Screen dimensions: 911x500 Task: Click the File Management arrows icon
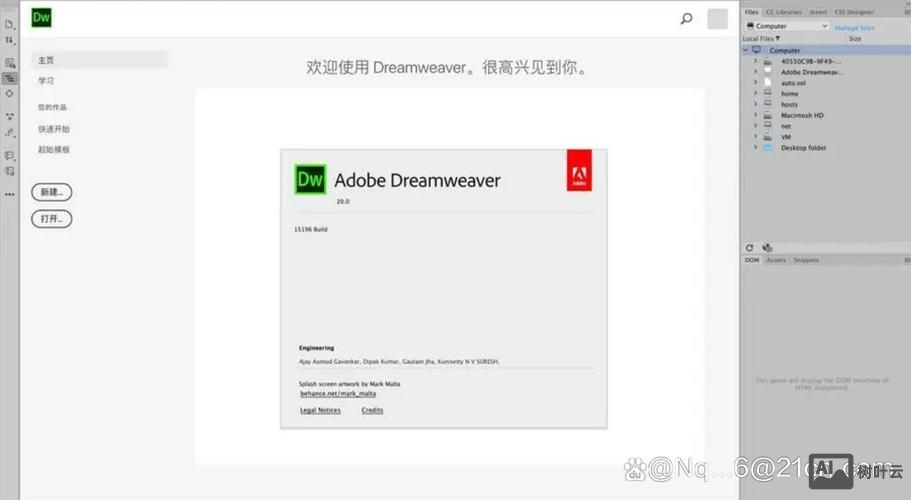tap(9, 40)
